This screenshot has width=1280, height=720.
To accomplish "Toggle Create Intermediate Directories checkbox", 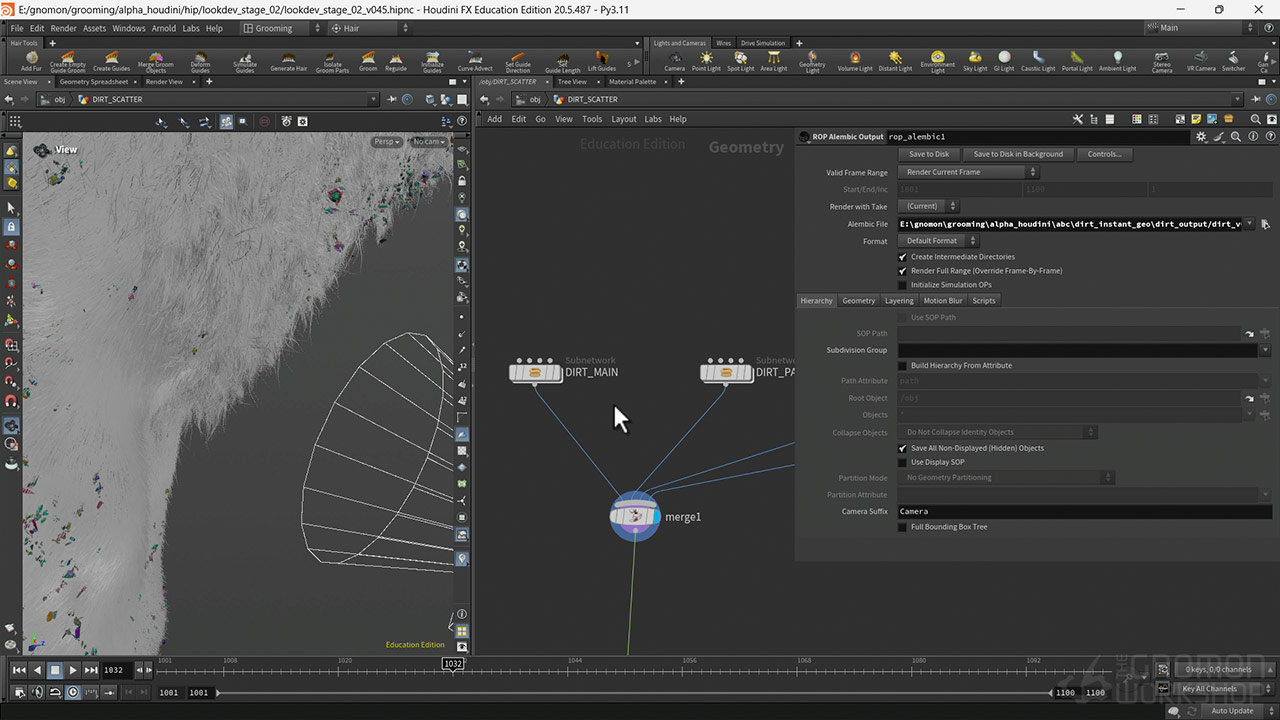I will tap(902, 257).
